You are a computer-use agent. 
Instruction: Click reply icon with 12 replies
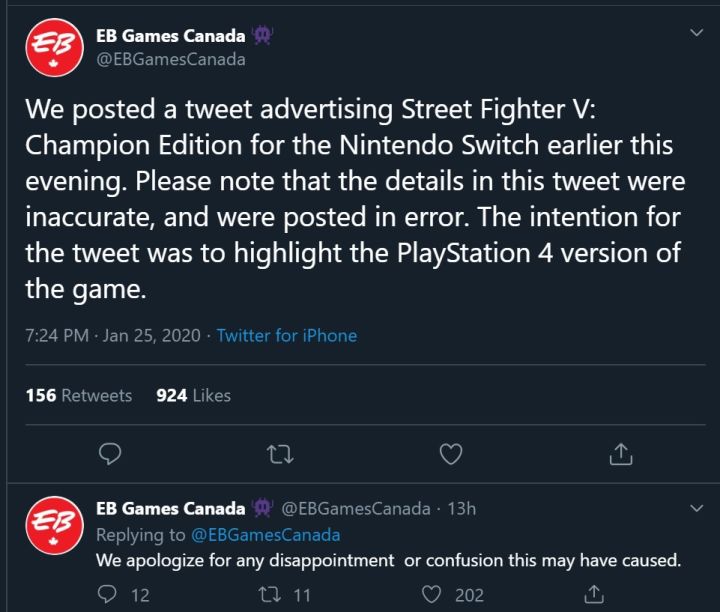(110, 595)
